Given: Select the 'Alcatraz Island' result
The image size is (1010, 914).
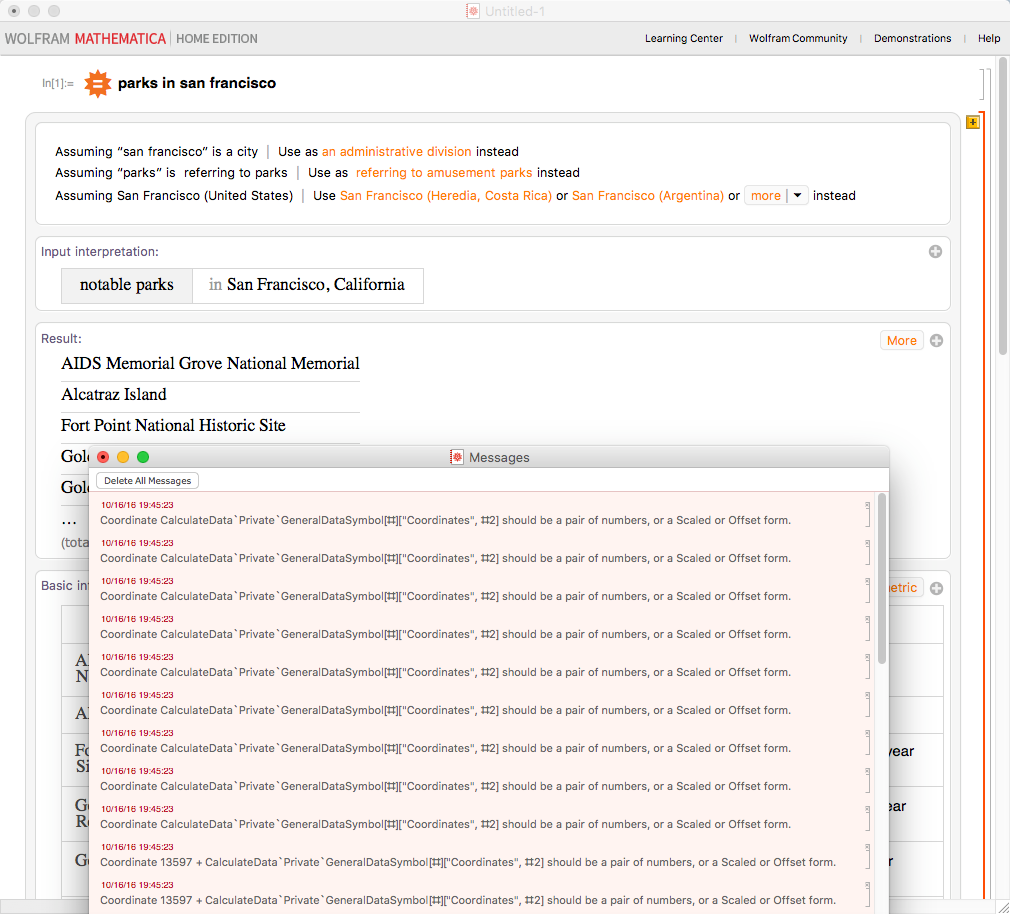Looking at the screenshot, I should [x=114, y=395].
